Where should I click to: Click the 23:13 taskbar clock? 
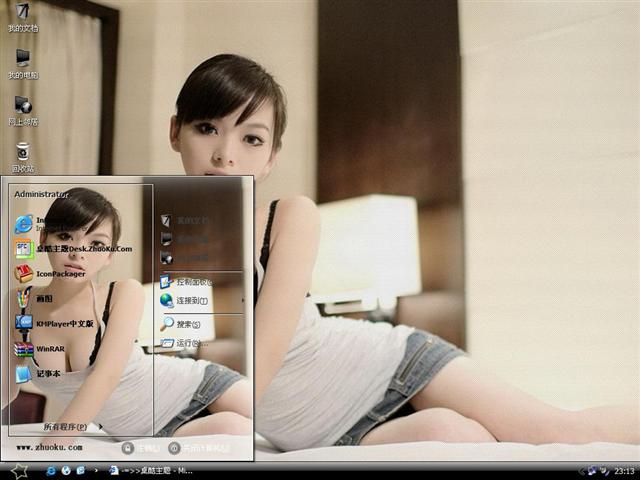click(624, 471)
